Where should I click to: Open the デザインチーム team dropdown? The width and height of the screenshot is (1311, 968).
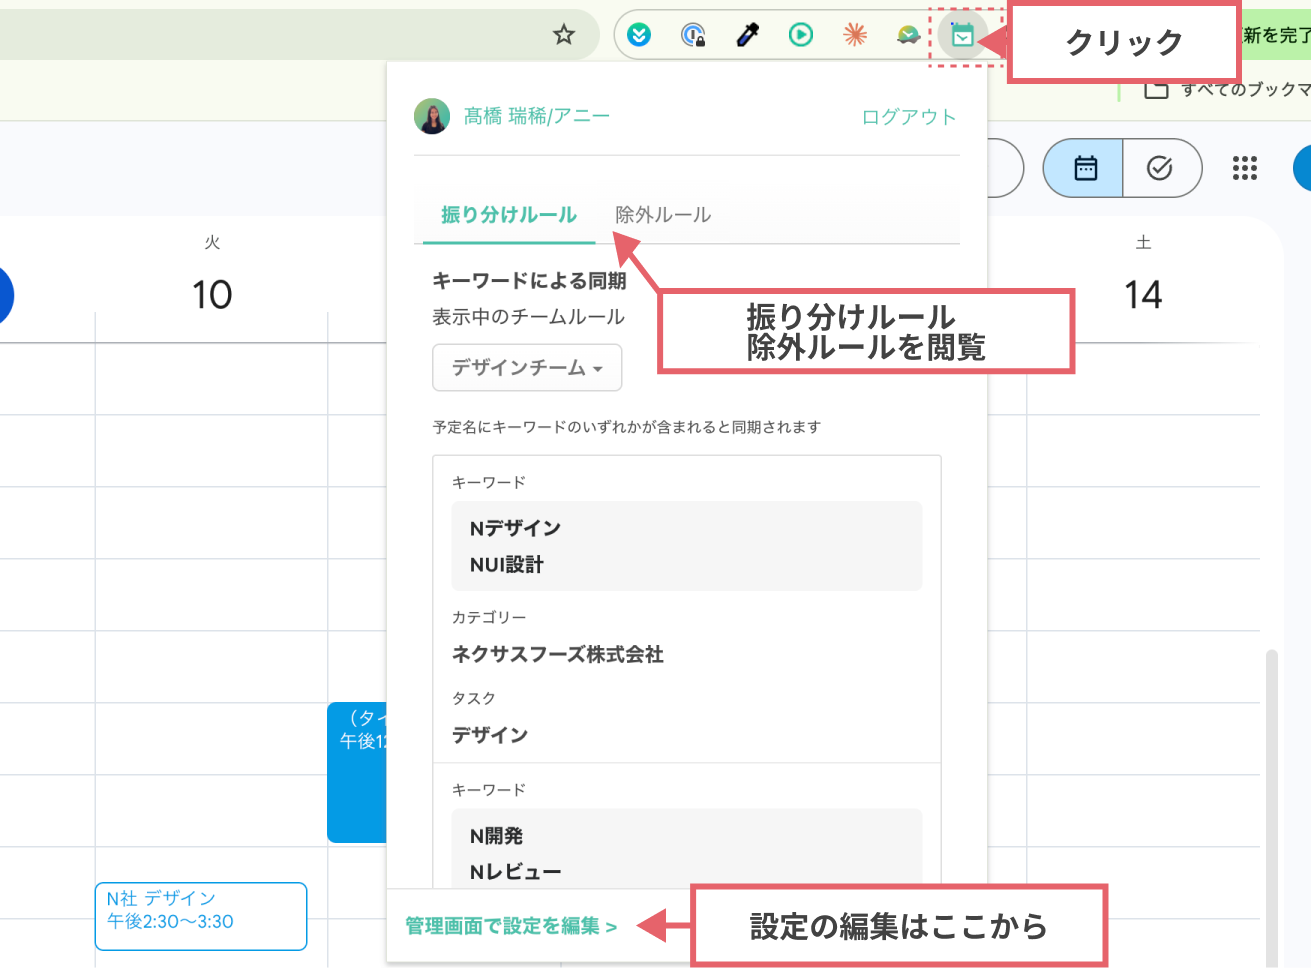pos(527,367)
